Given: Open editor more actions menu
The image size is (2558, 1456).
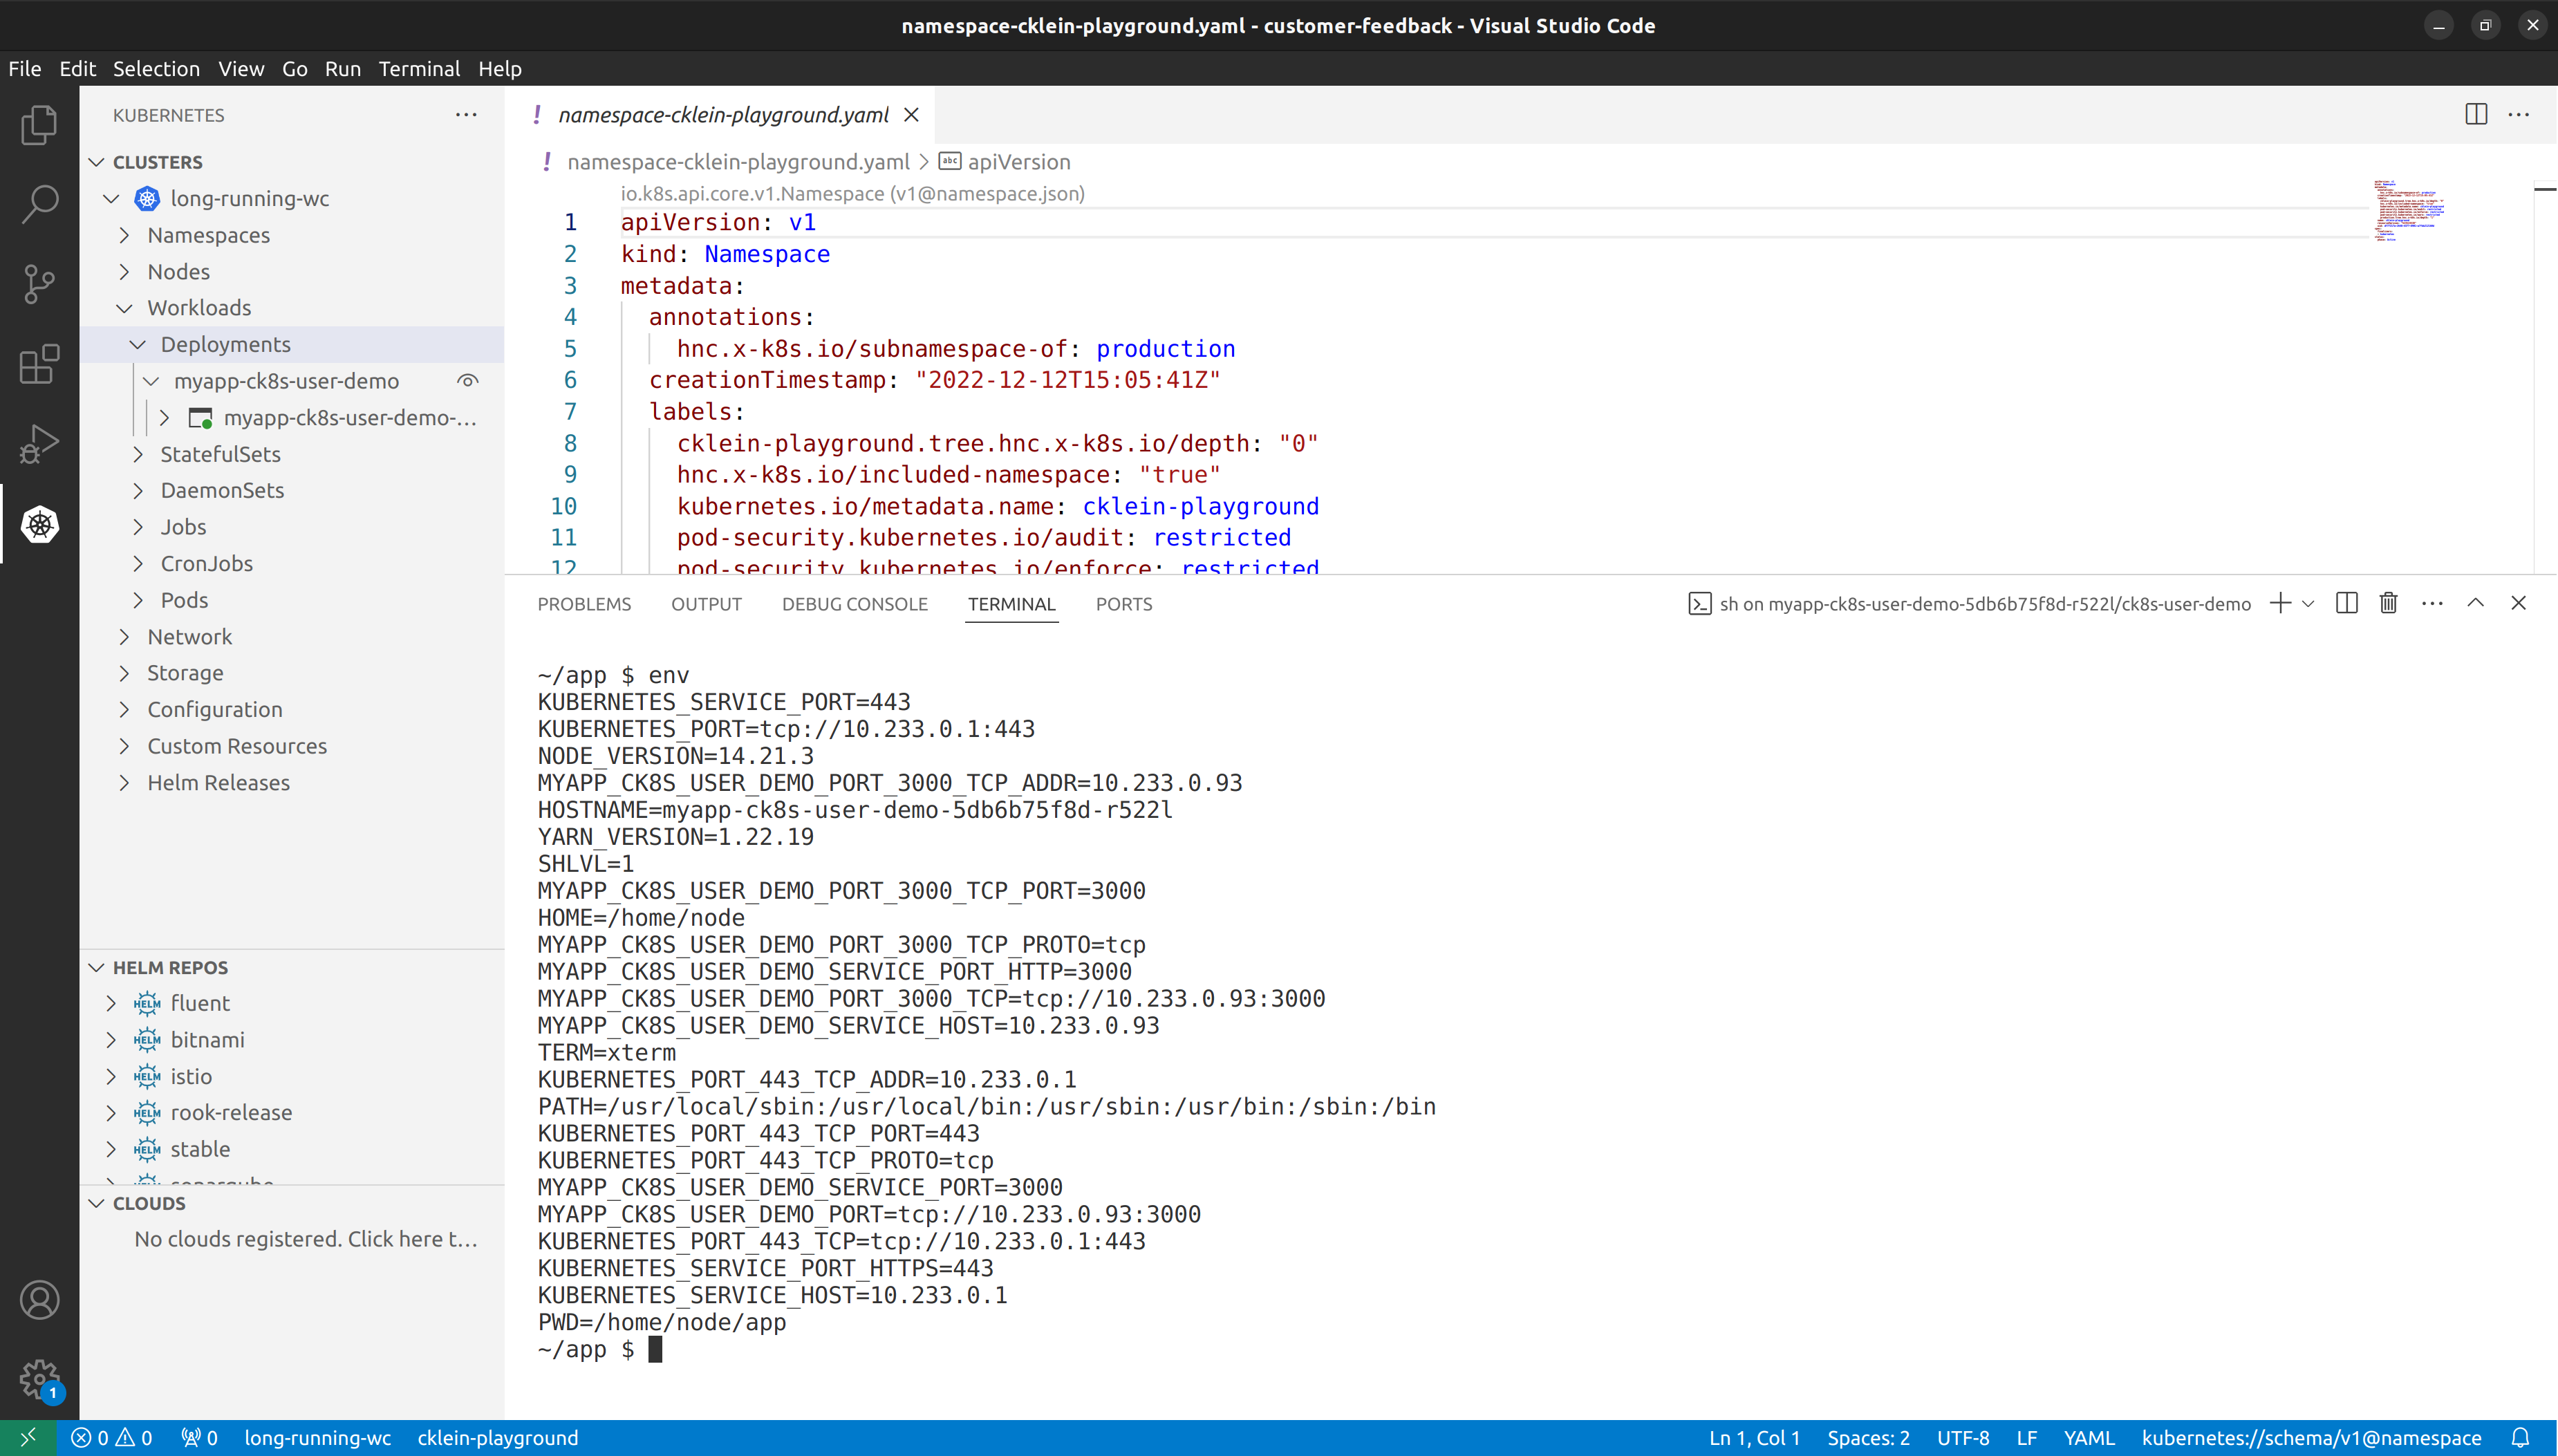Looking at the screenshot, I should (2519, 114).
